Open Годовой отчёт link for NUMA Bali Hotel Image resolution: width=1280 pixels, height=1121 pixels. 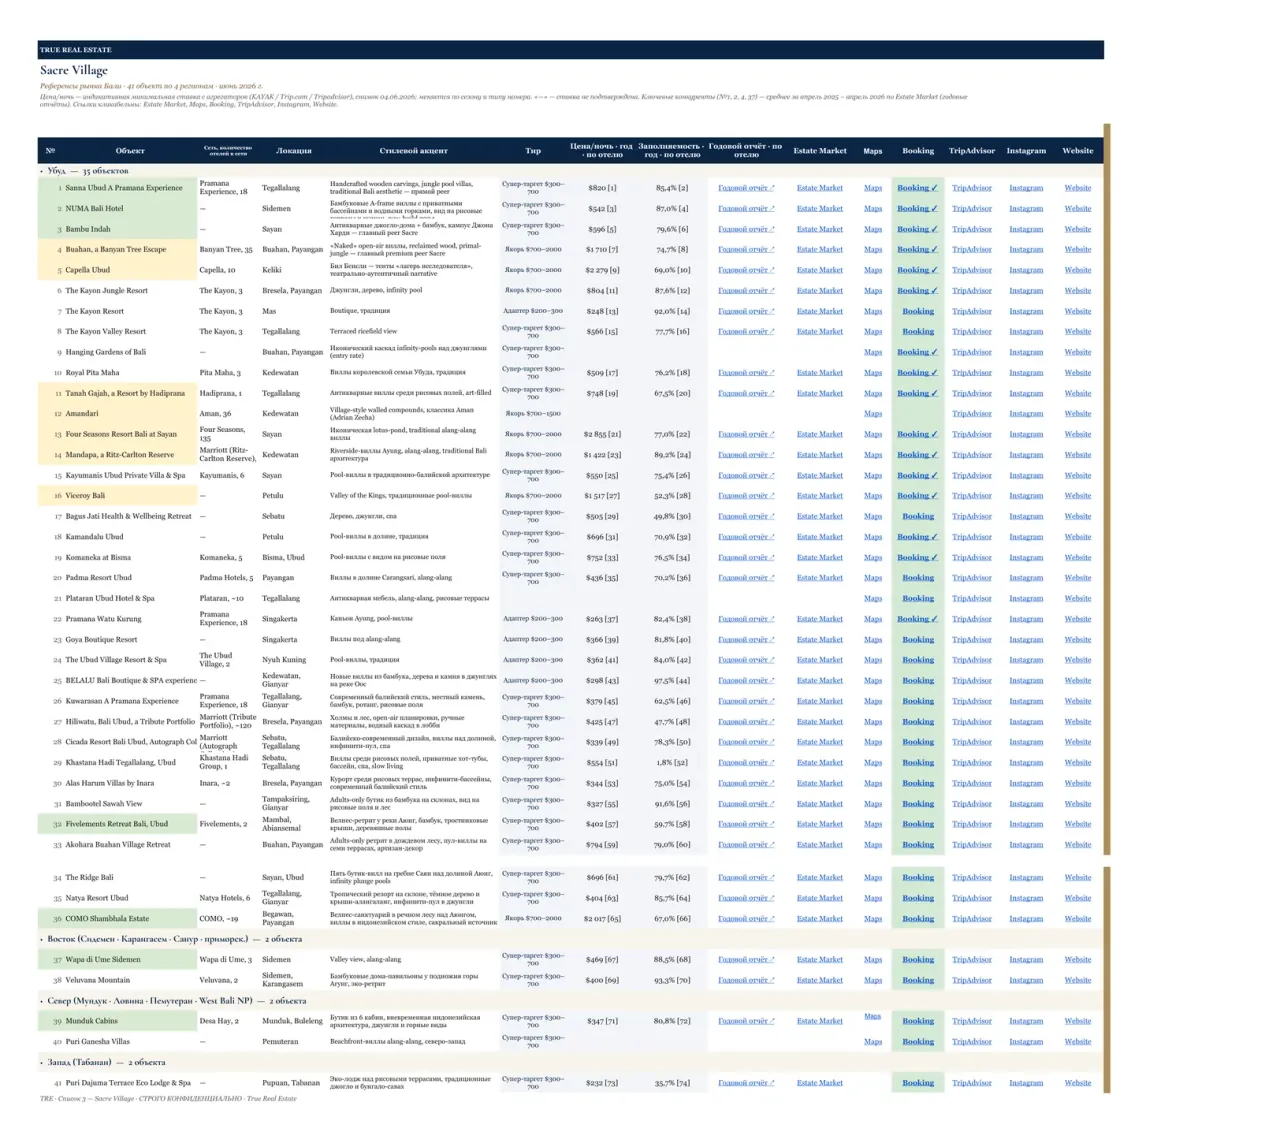click(x=746, y=209)
